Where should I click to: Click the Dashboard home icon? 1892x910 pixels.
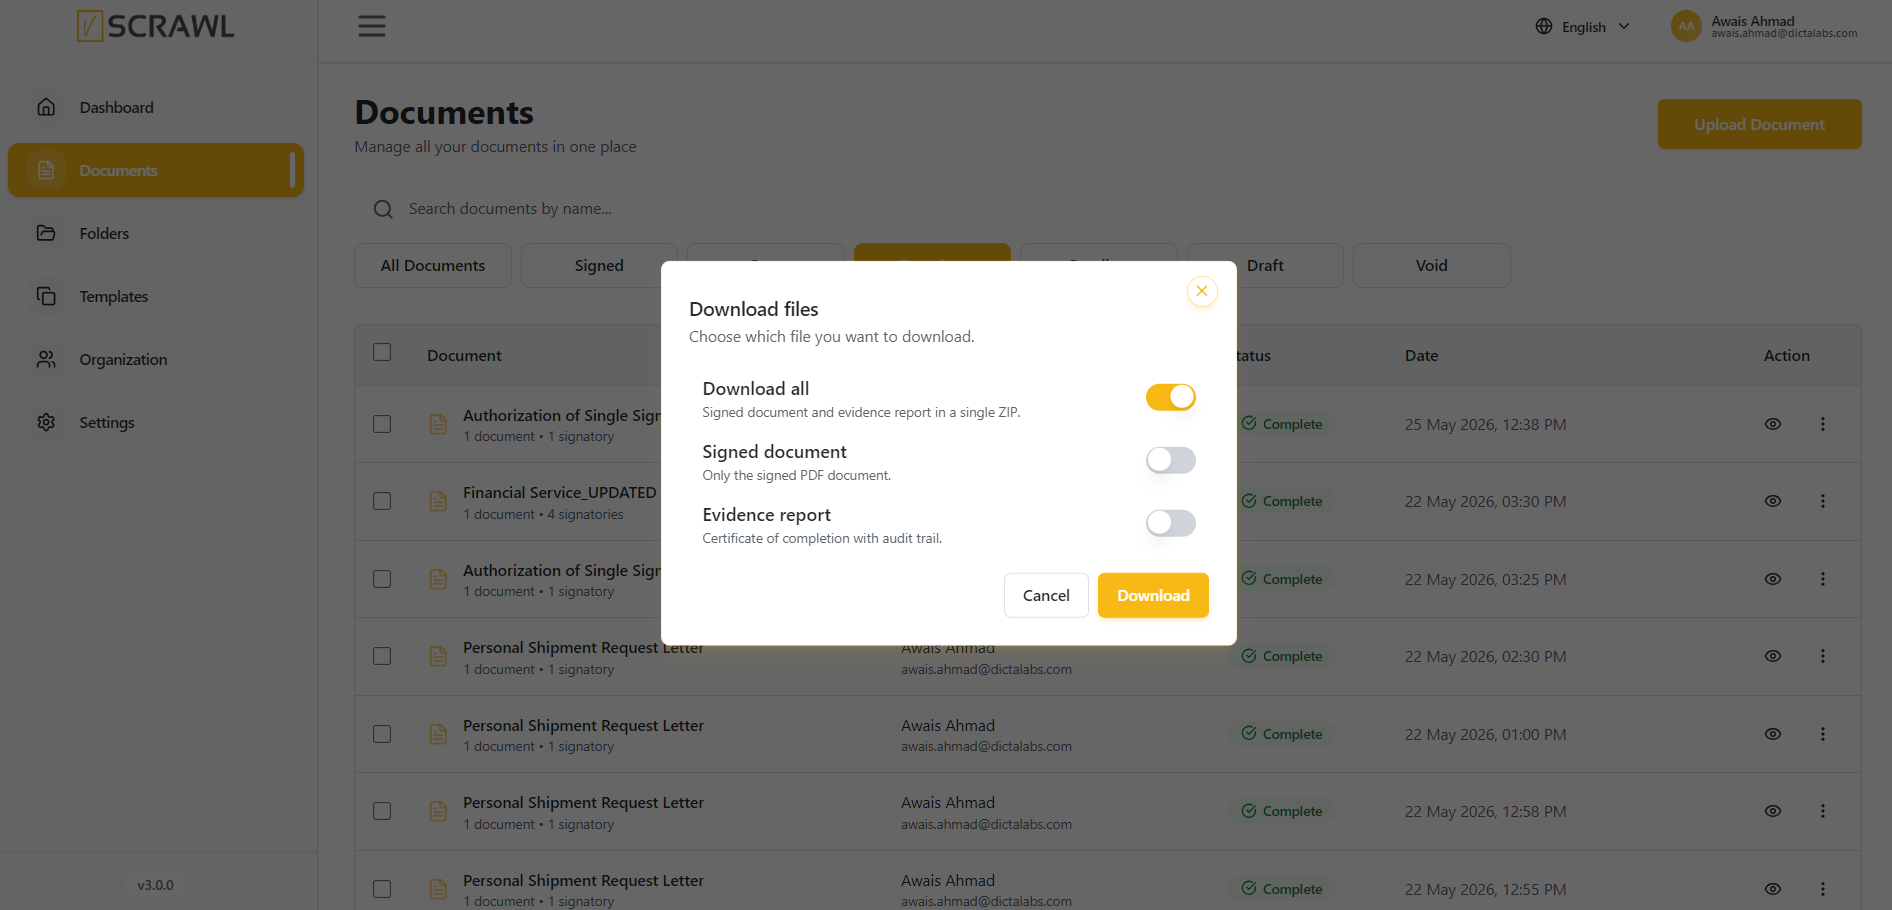coord(46,107)
